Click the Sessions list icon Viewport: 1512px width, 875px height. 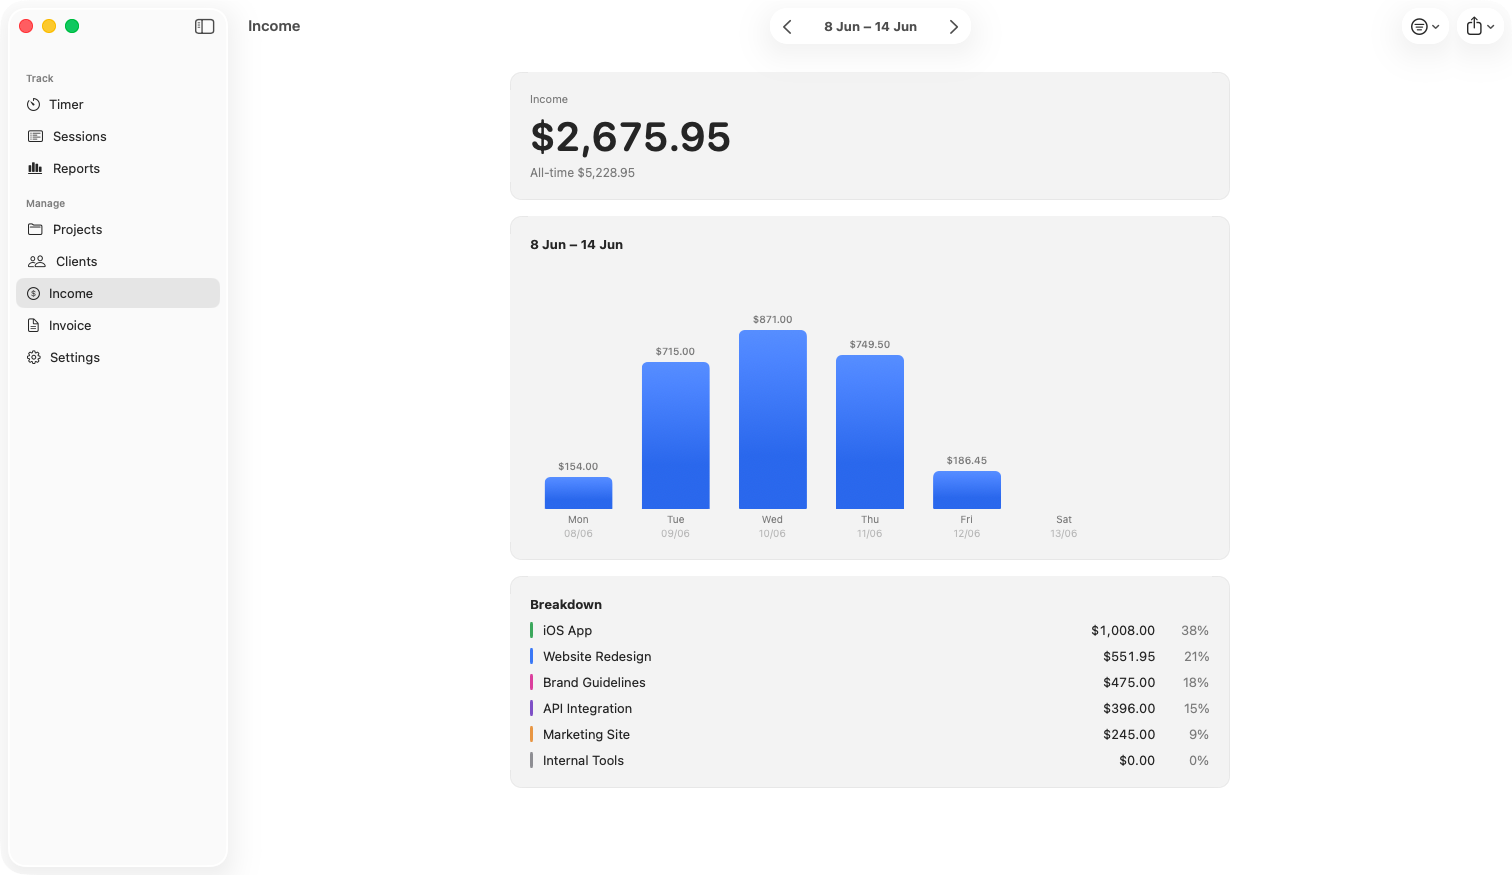[x=35, y=137]
